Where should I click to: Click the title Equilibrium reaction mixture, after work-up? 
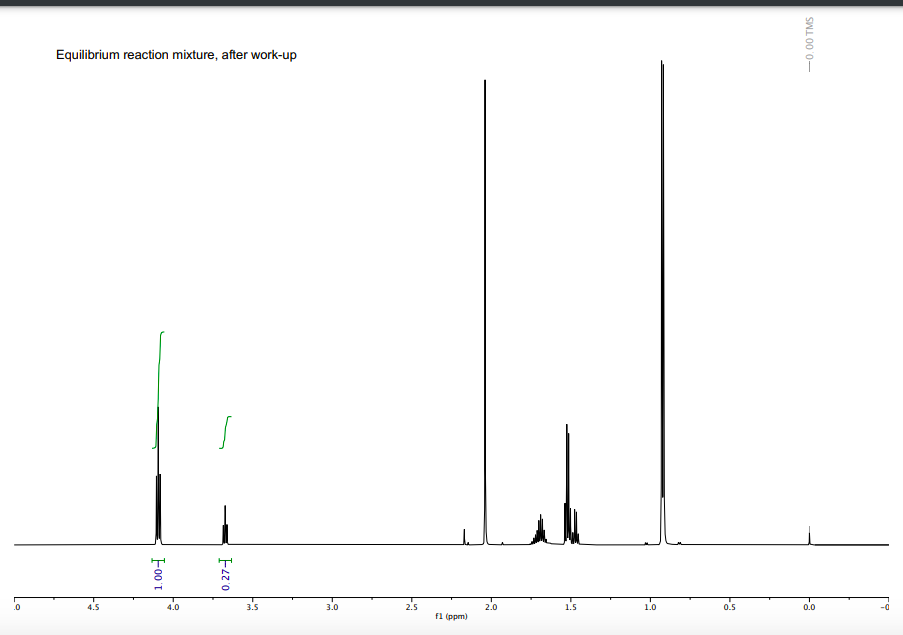pos(173,55)
